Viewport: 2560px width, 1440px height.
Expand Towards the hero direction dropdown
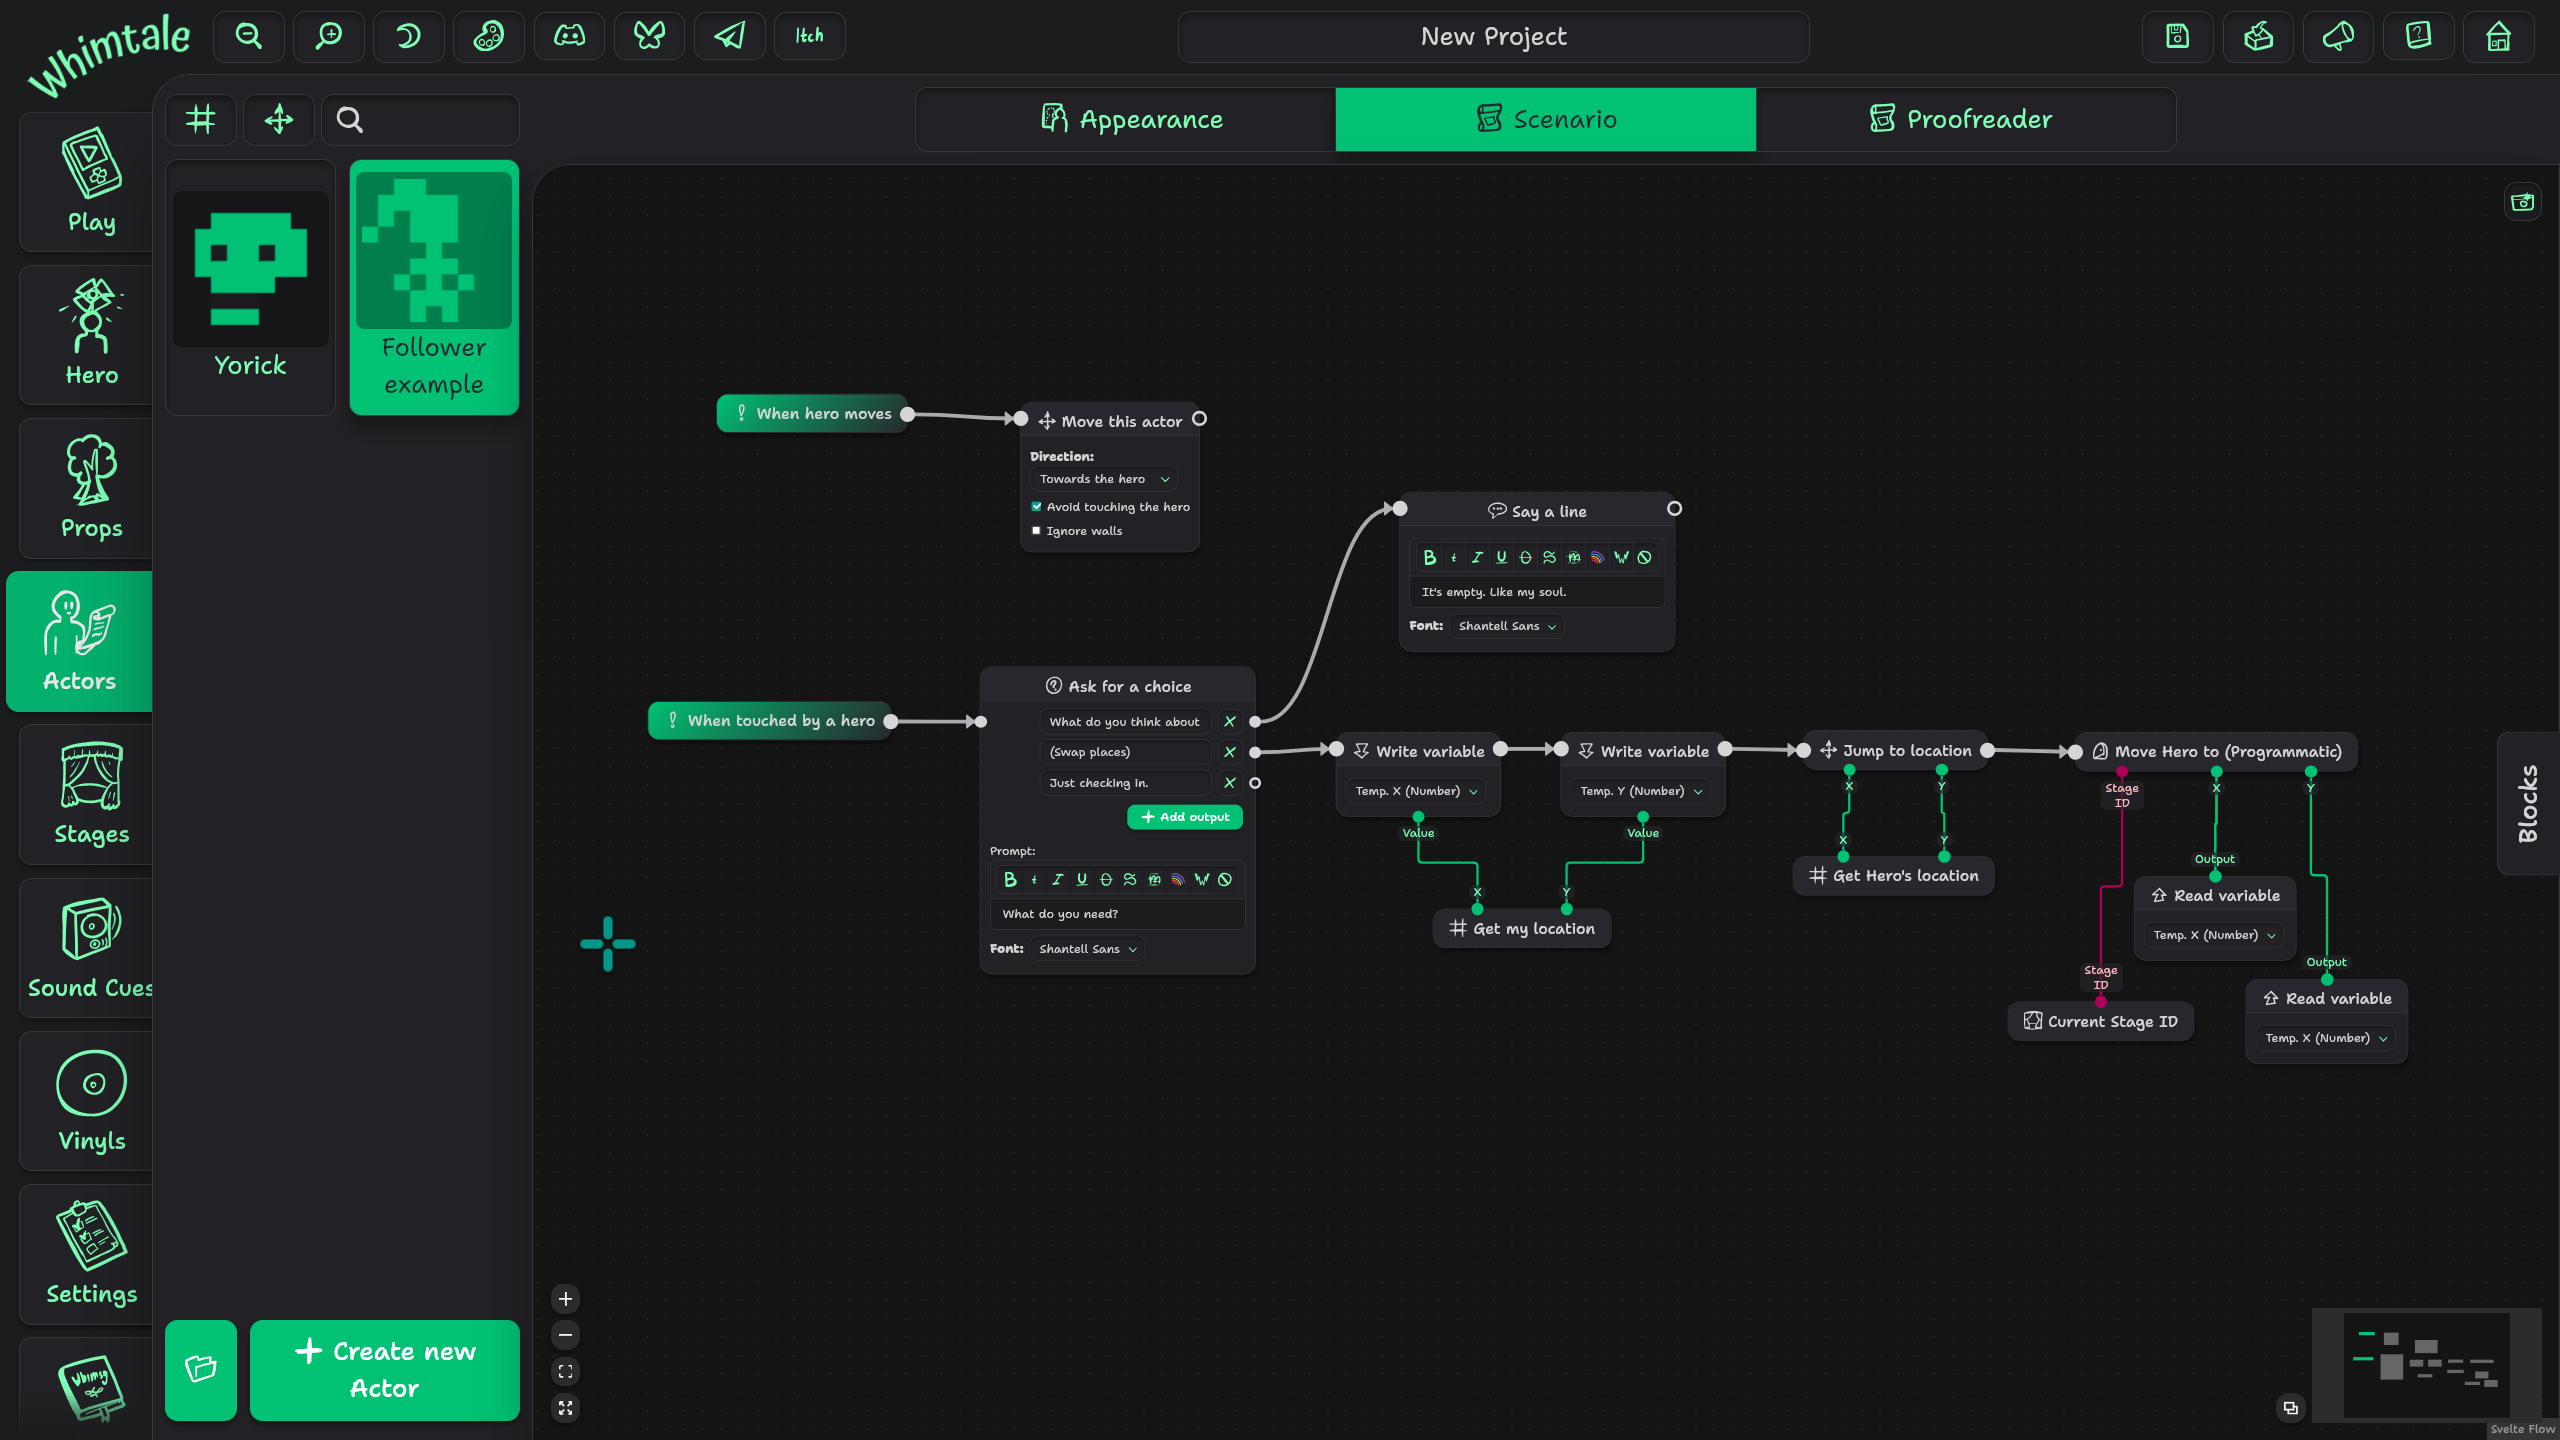click(1103, 479)
